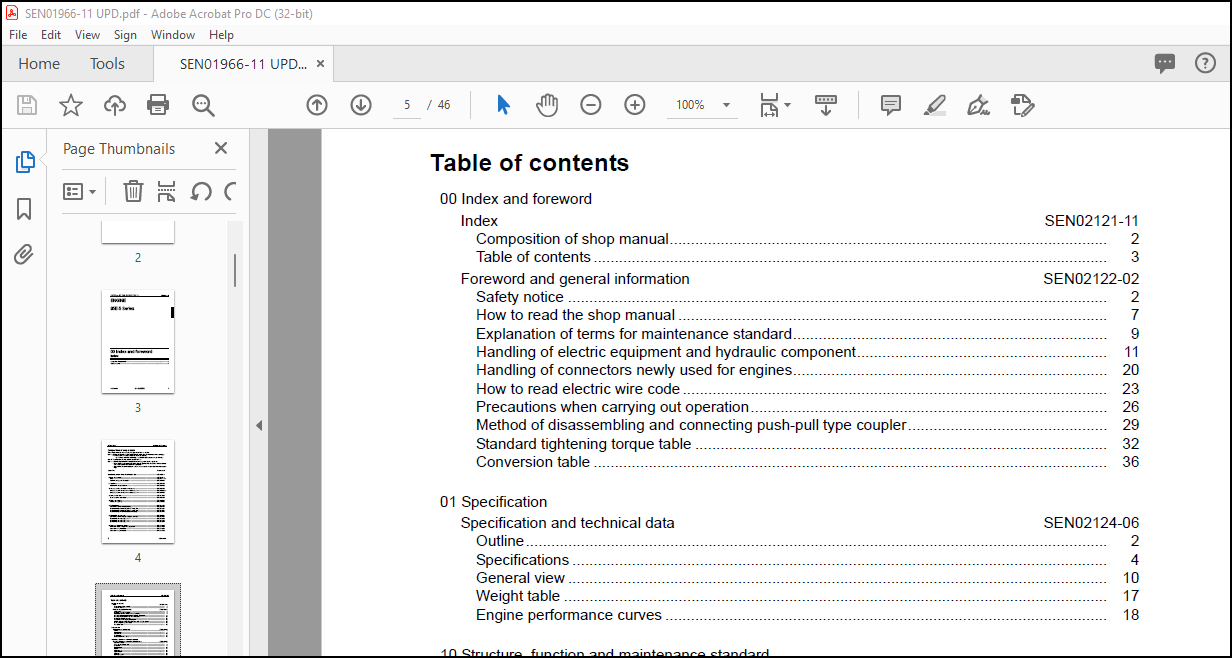Add a sticky note comment
The width and height of the screenshot is (1232, 658).
point(891,105)
